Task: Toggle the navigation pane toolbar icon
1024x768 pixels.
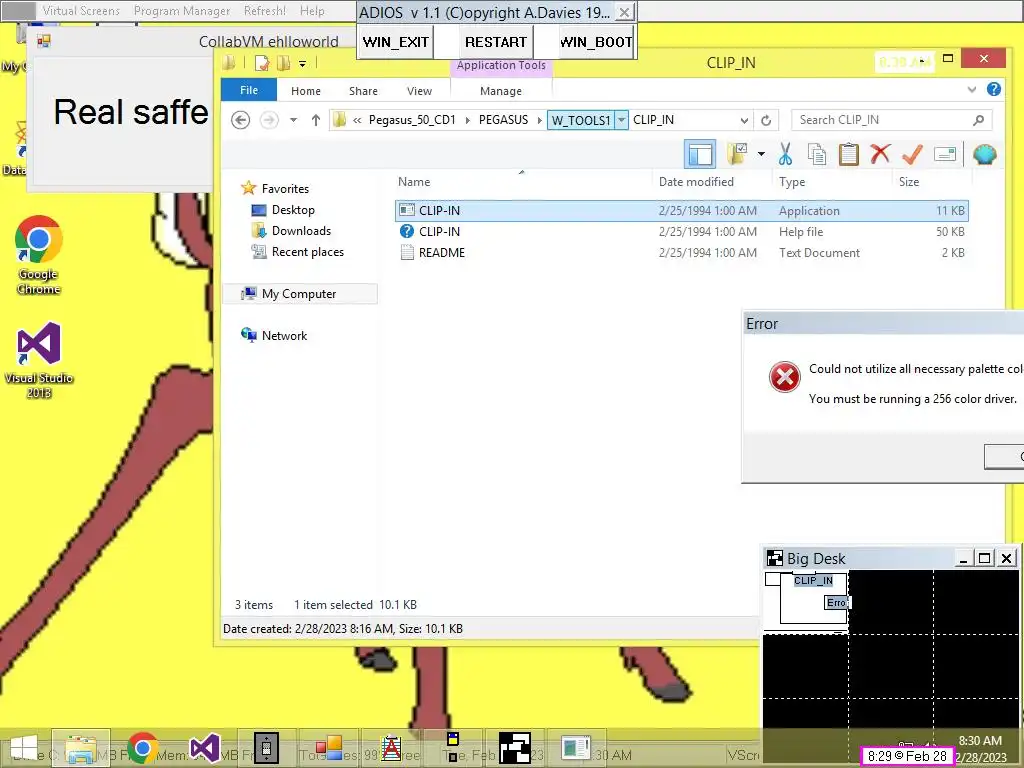Action: click(699, 155)
